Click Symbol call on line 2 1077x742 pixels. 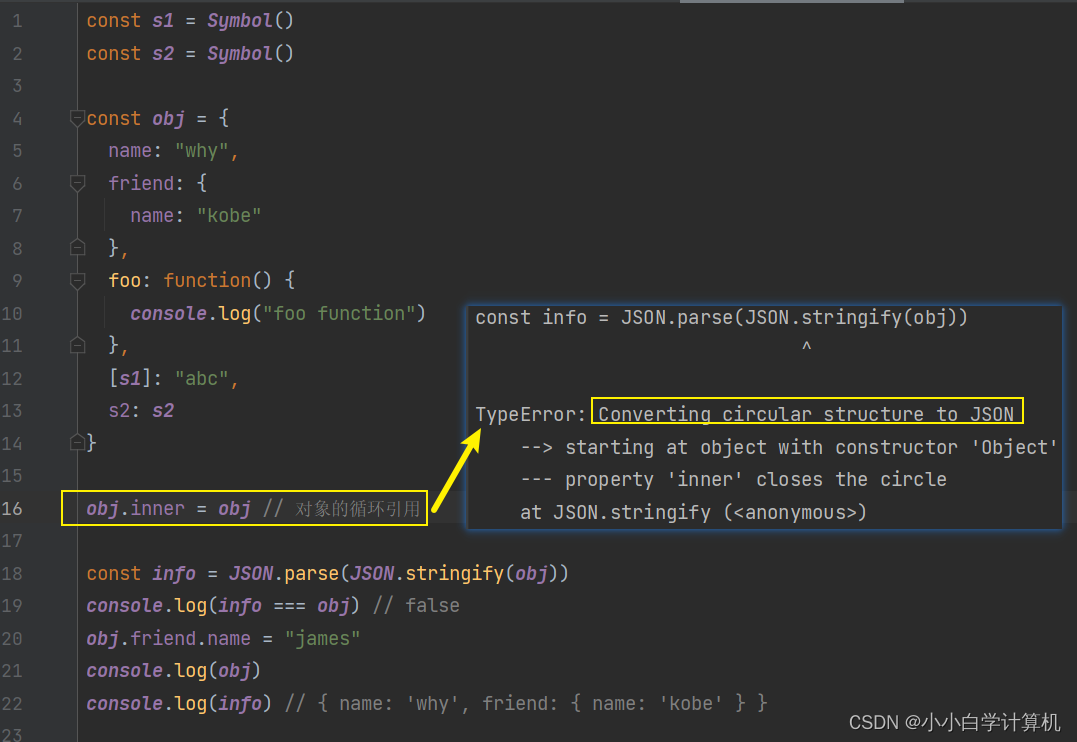250,54
